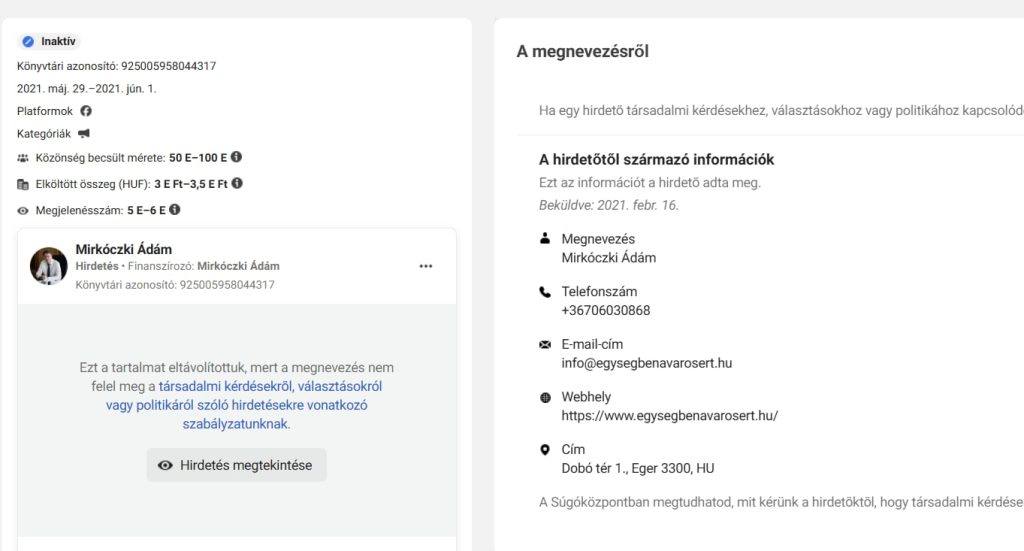The height and width of the screenshot is (551, 1024).
Task: Click info icon beside audience size estimate
Action: coord(236,157)
